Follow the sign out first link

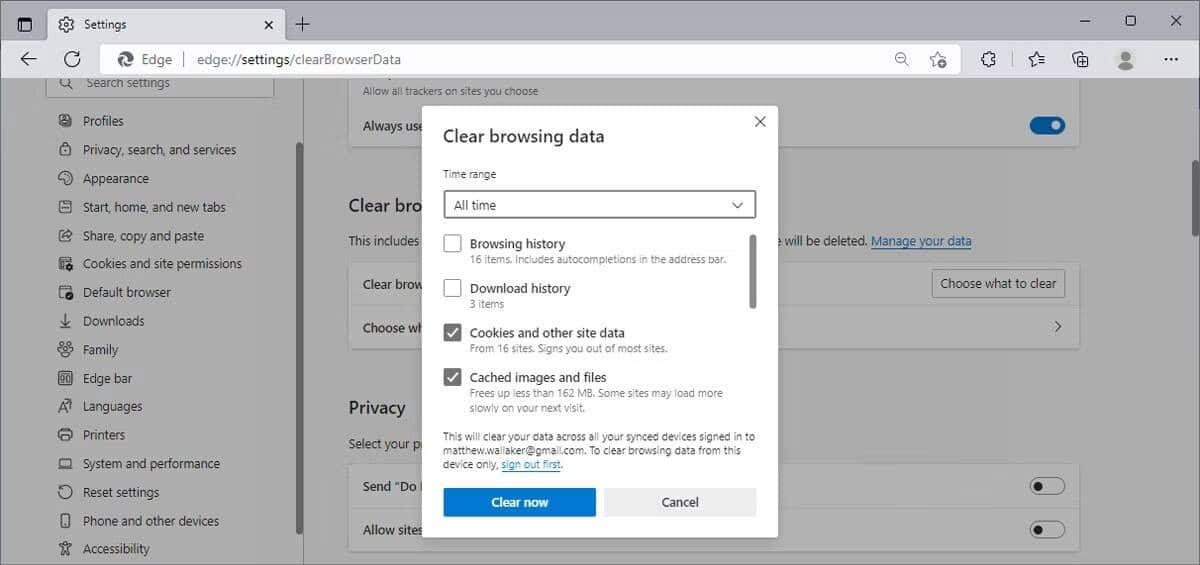point(531,465)
